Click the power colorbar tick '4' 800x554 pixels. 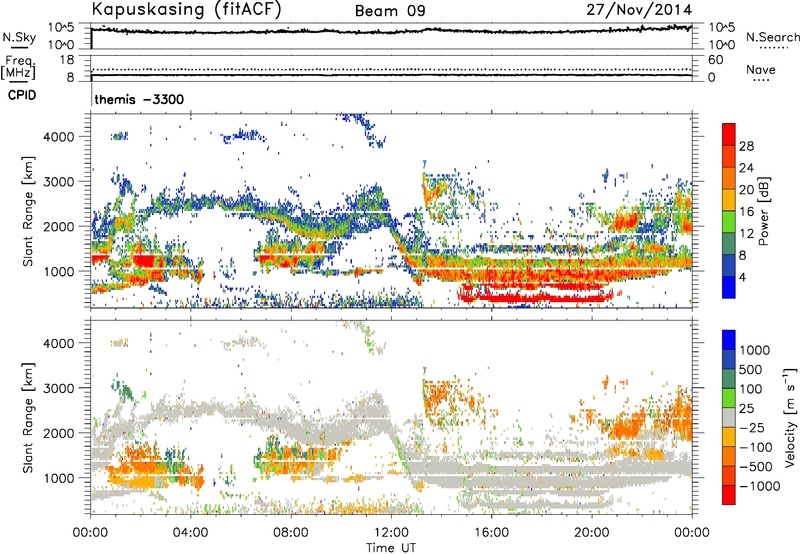point(742,277)
